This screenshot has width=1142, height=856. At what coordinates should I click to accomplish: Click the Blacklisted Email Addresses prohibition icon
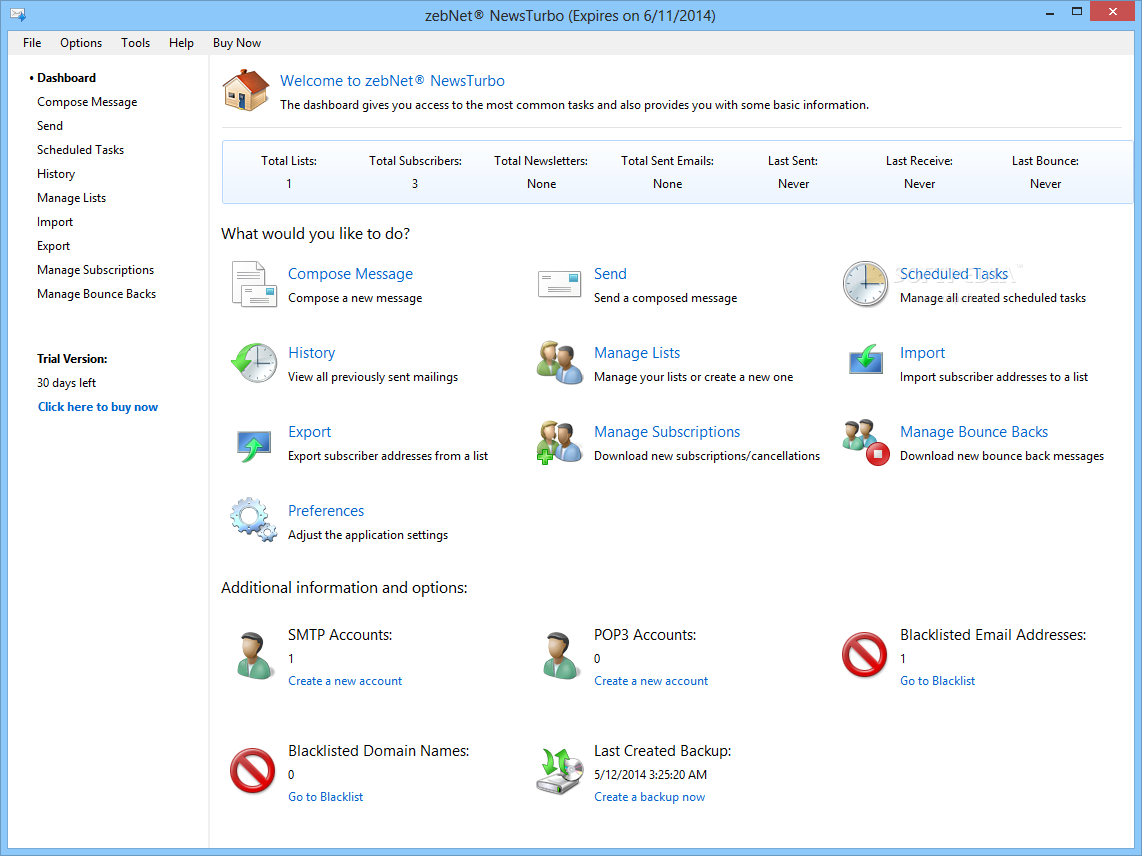(865, 654)
